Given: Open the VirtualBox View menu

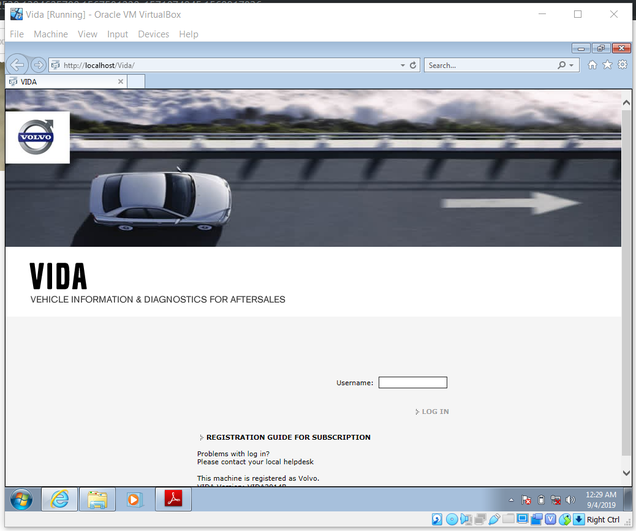Looking at the screenshot, I should tap(88, 34).
